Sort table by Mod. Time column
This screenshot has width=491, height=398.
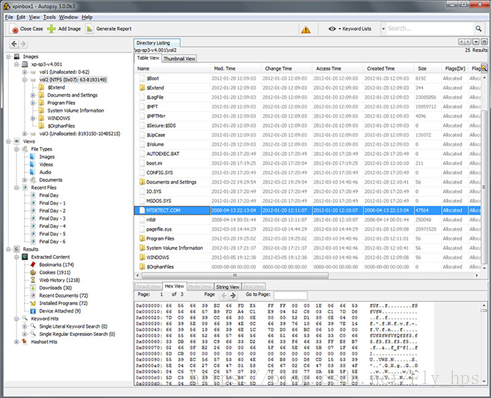coord(235,69)
